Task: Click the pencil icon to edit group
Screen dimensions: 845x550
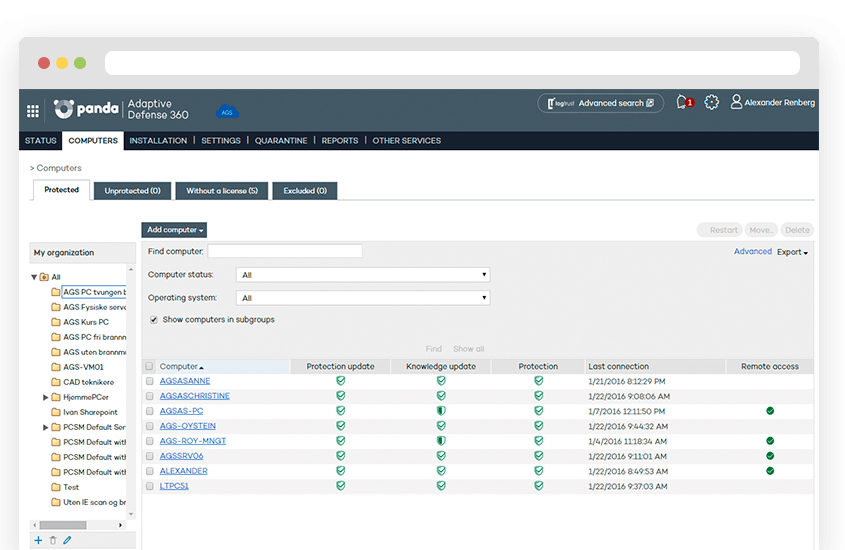Action: click(67, 540)
